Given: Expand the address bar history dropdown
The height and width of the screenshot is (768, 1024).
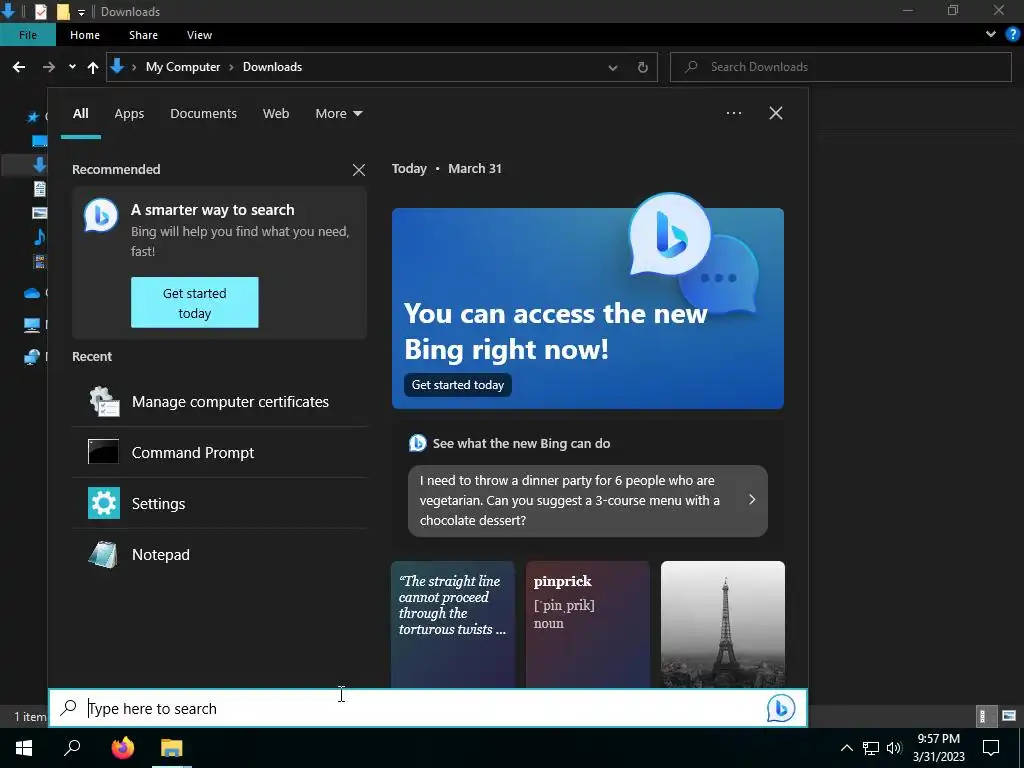Looking at the screenshot, I should pos(613,67).
